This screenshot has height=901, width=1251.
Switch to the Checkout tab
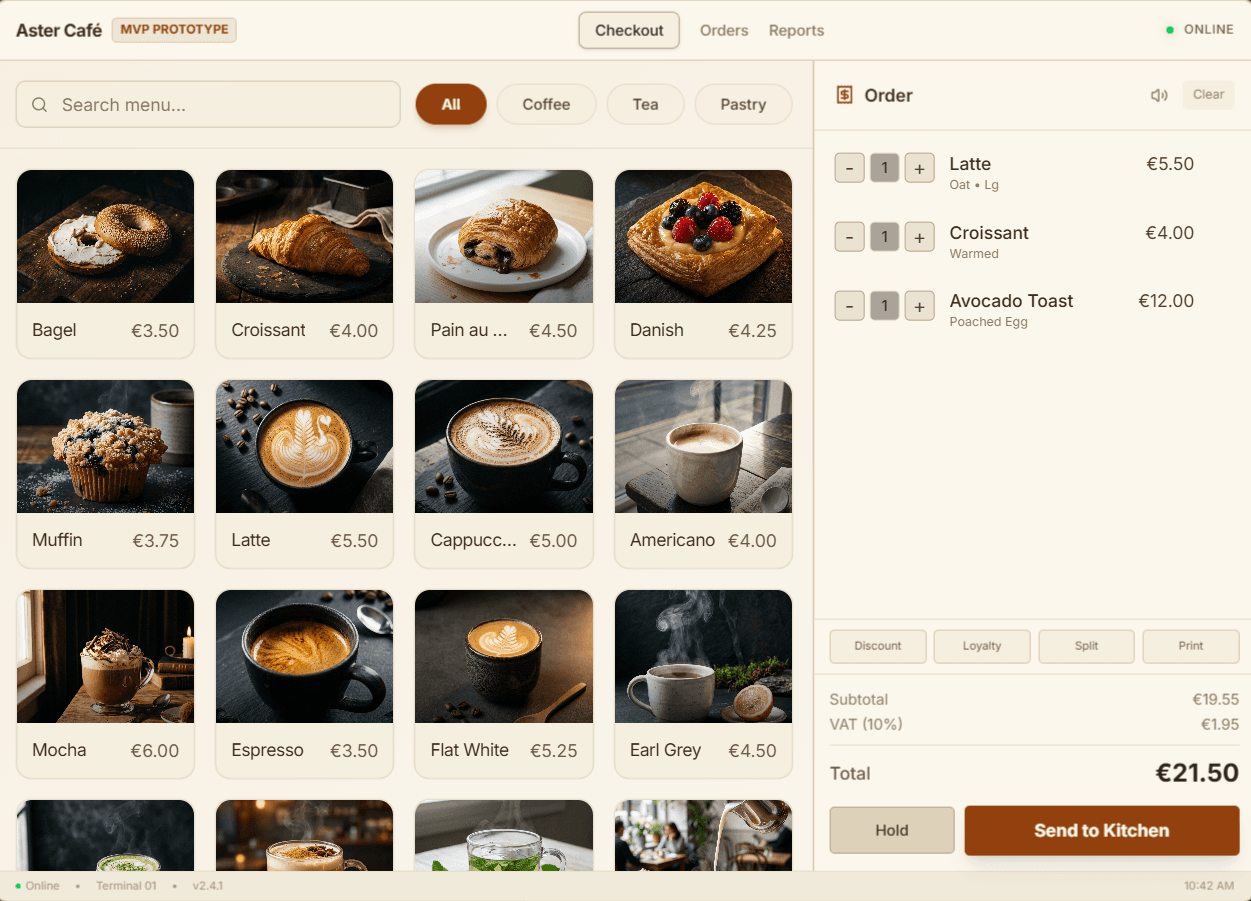point(629,30)
